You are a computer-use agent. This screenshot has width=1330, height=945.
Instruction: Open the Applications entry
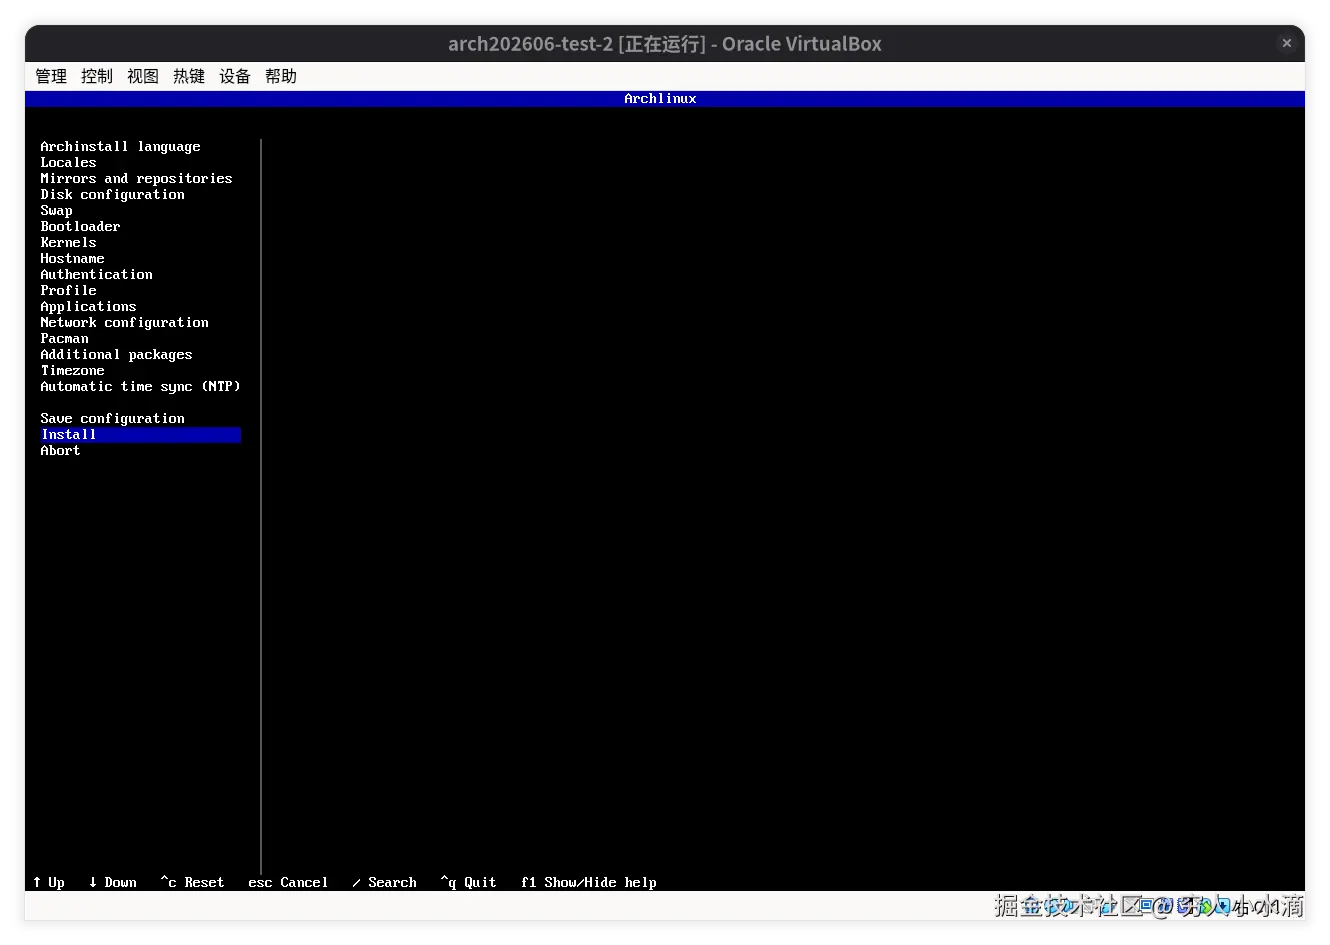pyautogui.click(x=88, y=307)
